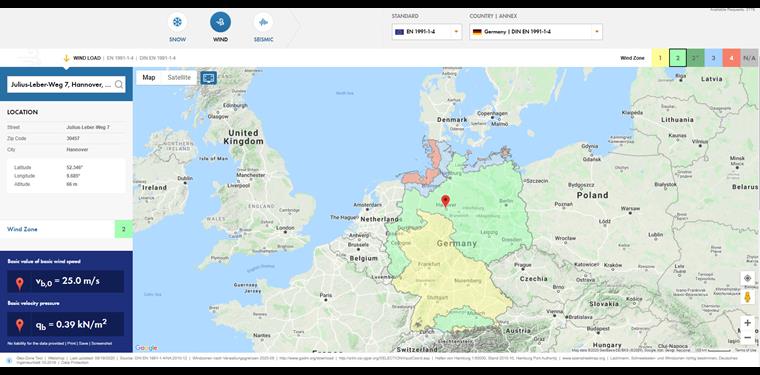
Task: Click the Print link in the disclaimer line
Action: tap(71, 344)
